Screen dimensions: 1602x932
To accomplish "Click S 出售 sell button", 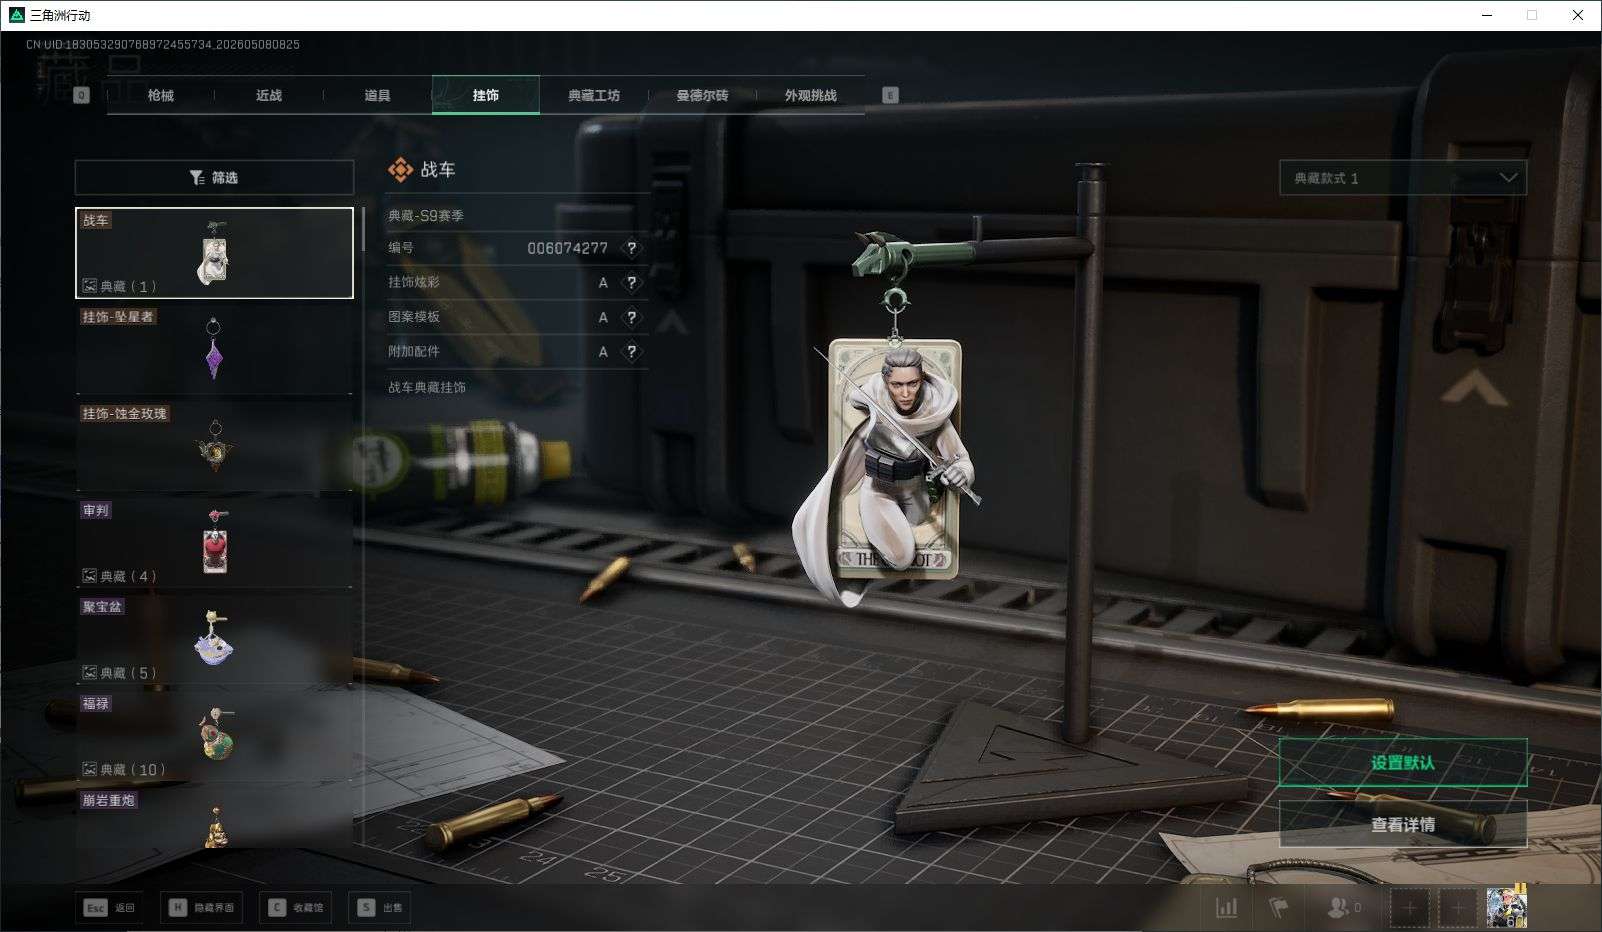I will click(x=380, y=907).
